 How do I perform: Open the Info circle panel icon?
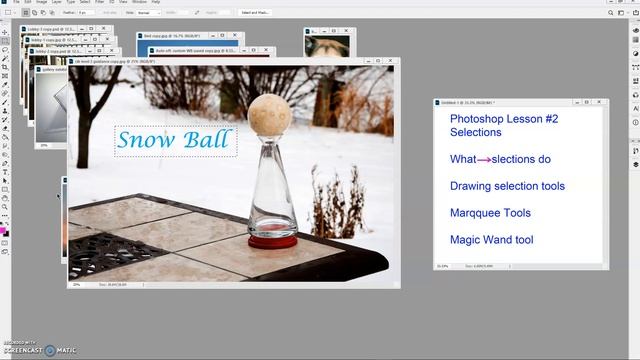[636, 122]
